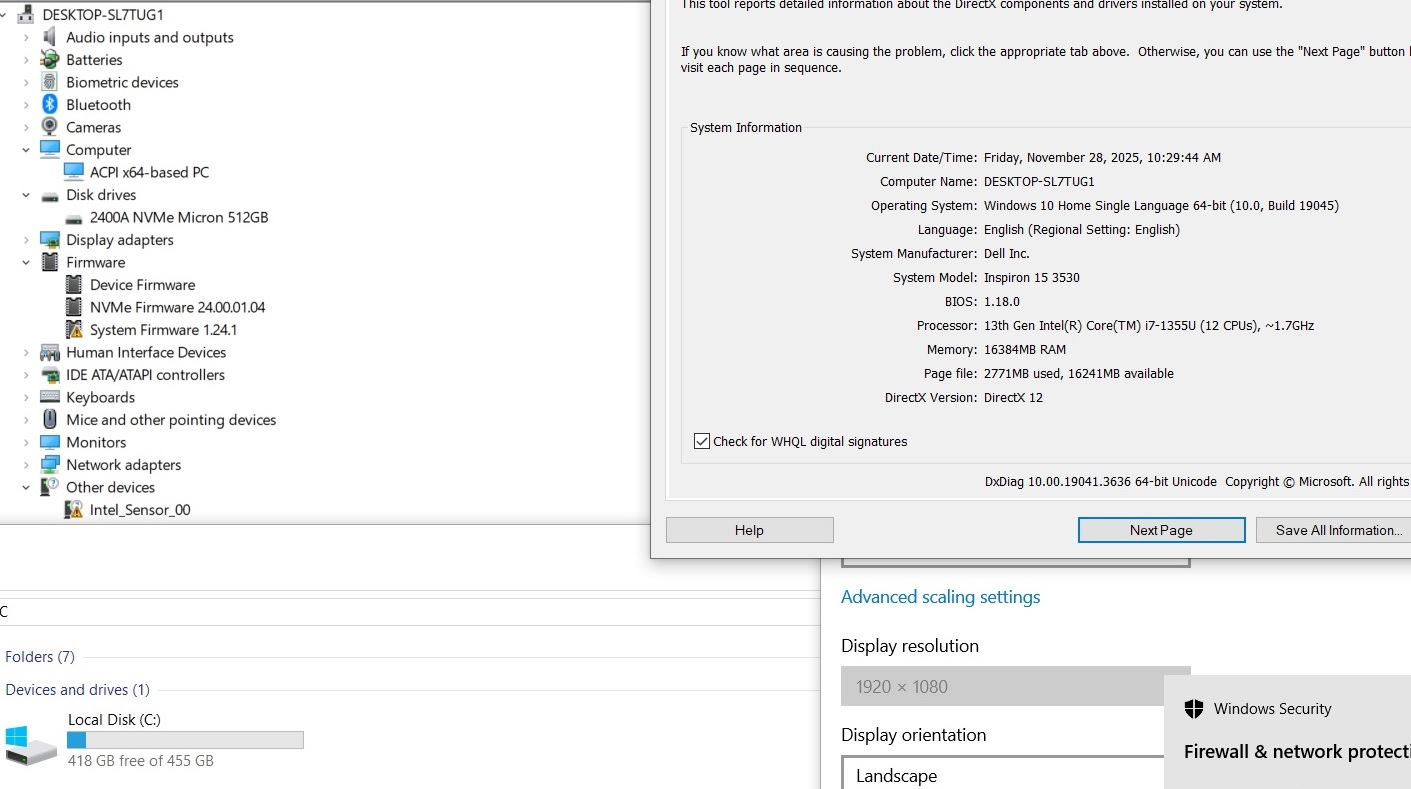Screen dimensions: 1411x789
Task: Click the System Firmware 1.24.1 warning icon
Action: (x=73, y=330)
